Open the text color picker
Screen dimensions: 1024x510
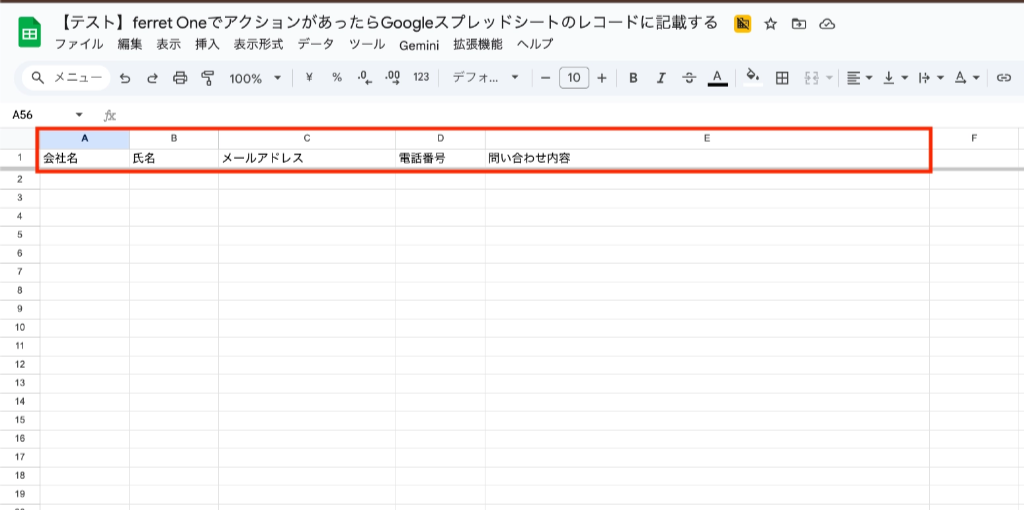pos(718,78)
